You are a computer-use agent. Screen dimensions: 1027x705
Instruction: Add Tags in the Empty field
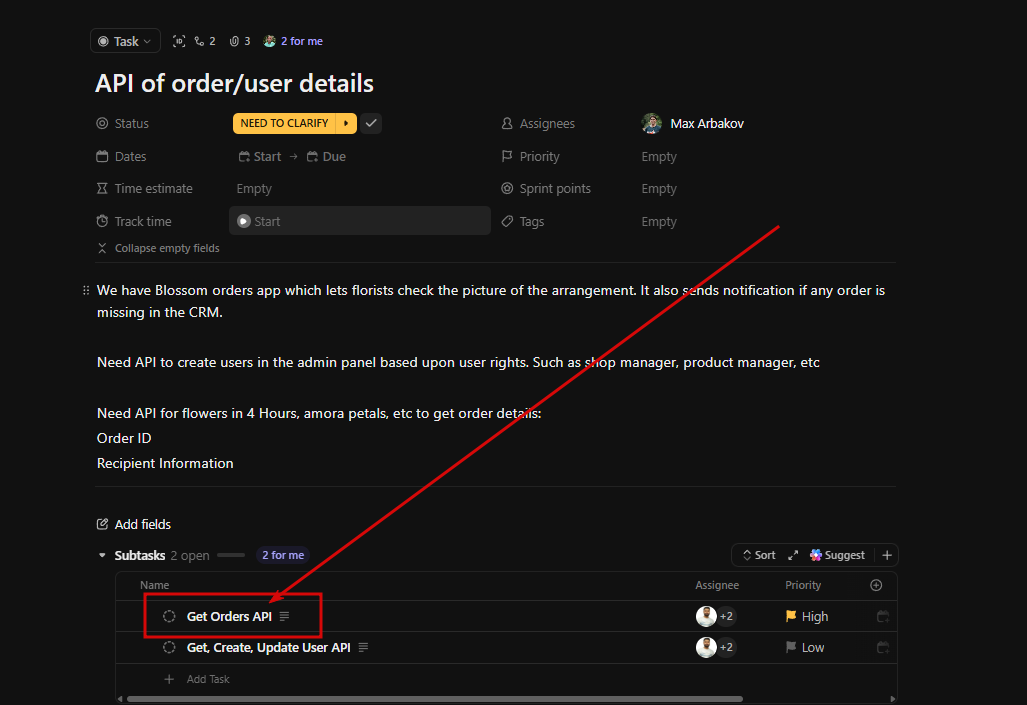tap(659, 221)
